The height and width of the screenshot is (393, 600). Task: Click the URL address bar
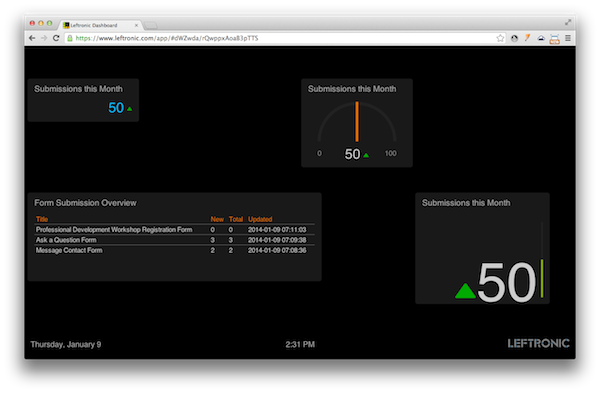tap(282, 38)
